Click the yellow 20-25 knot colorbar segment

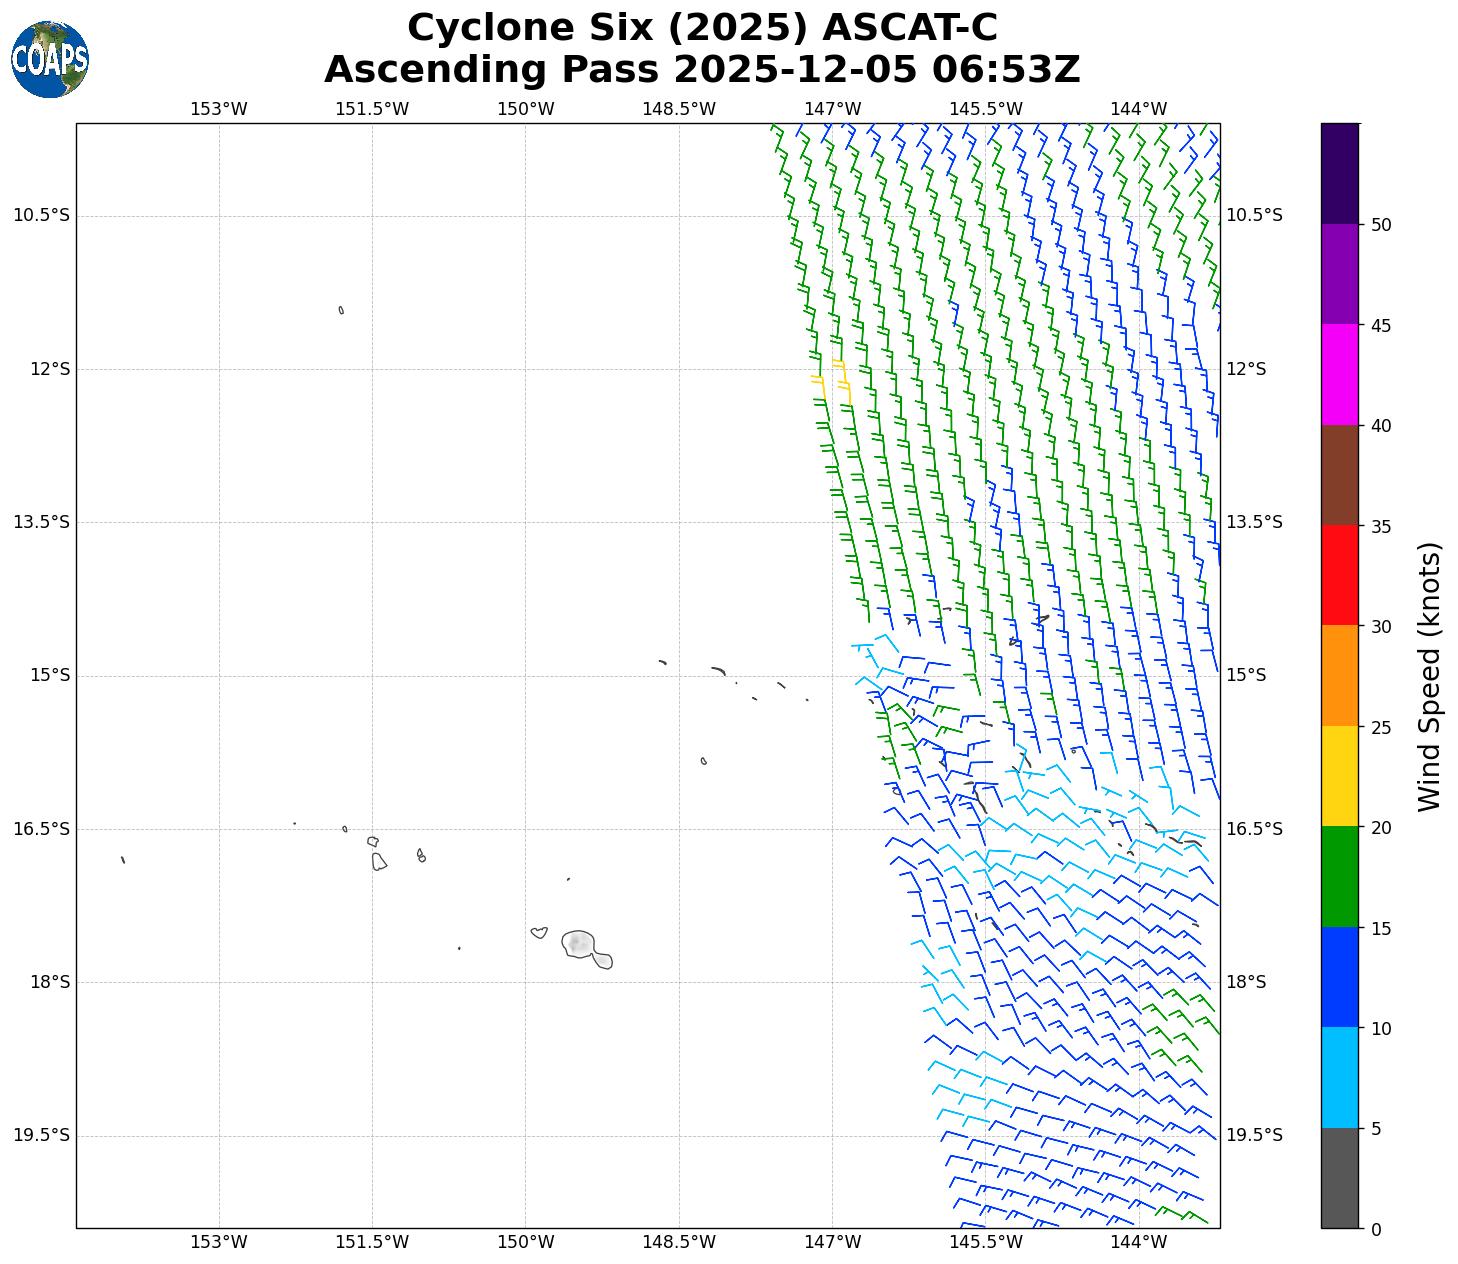click(x=1339, y=776)
